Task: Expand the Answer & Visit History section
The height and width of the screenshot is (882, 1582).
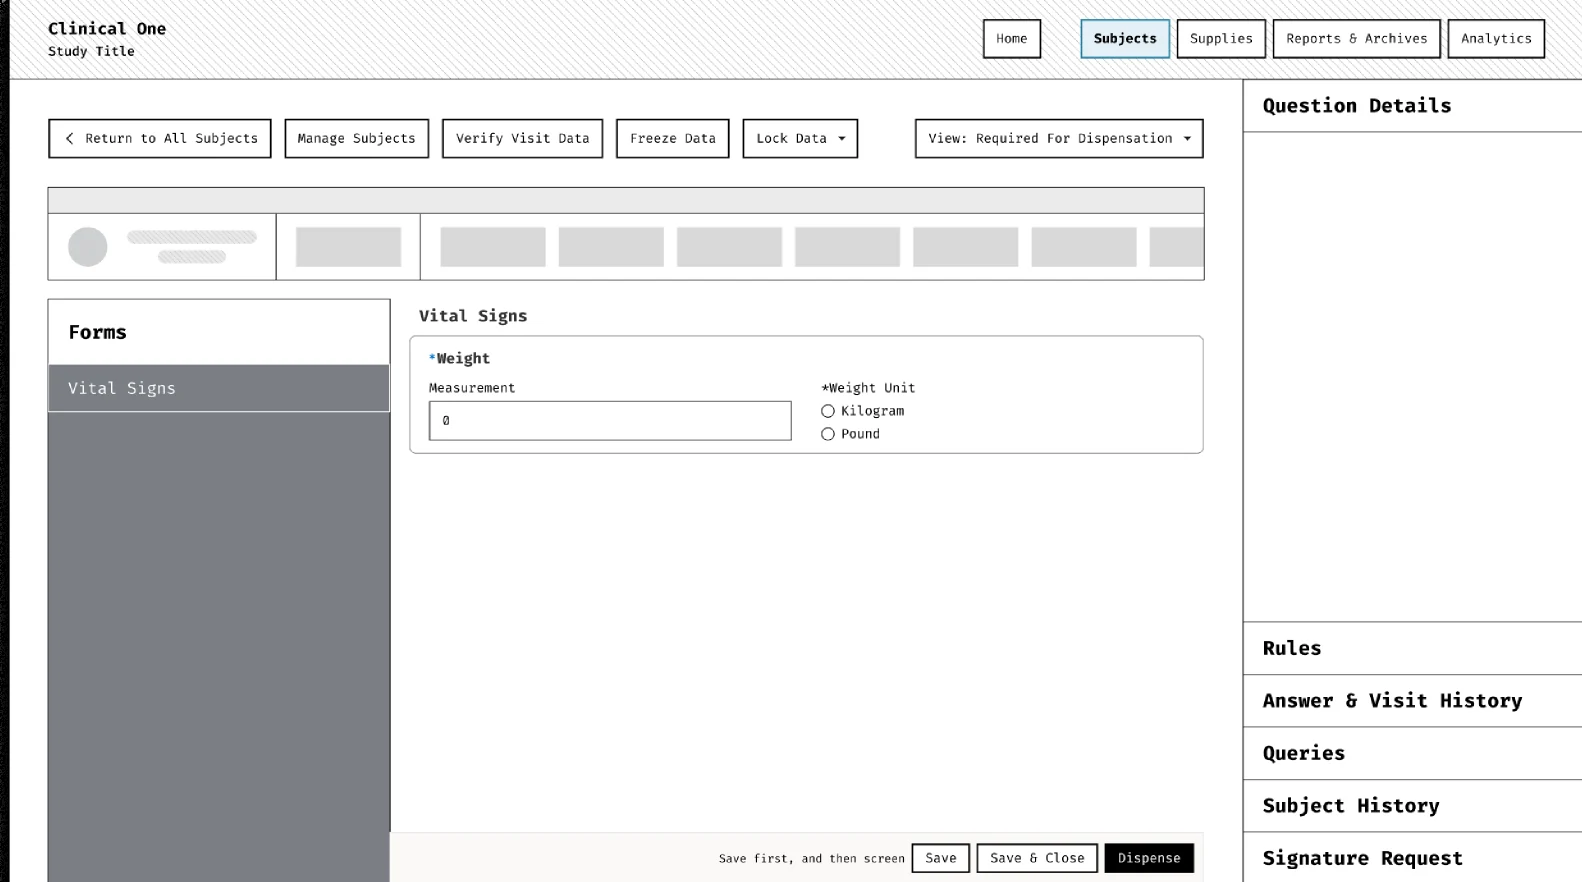Action: 1412,701
